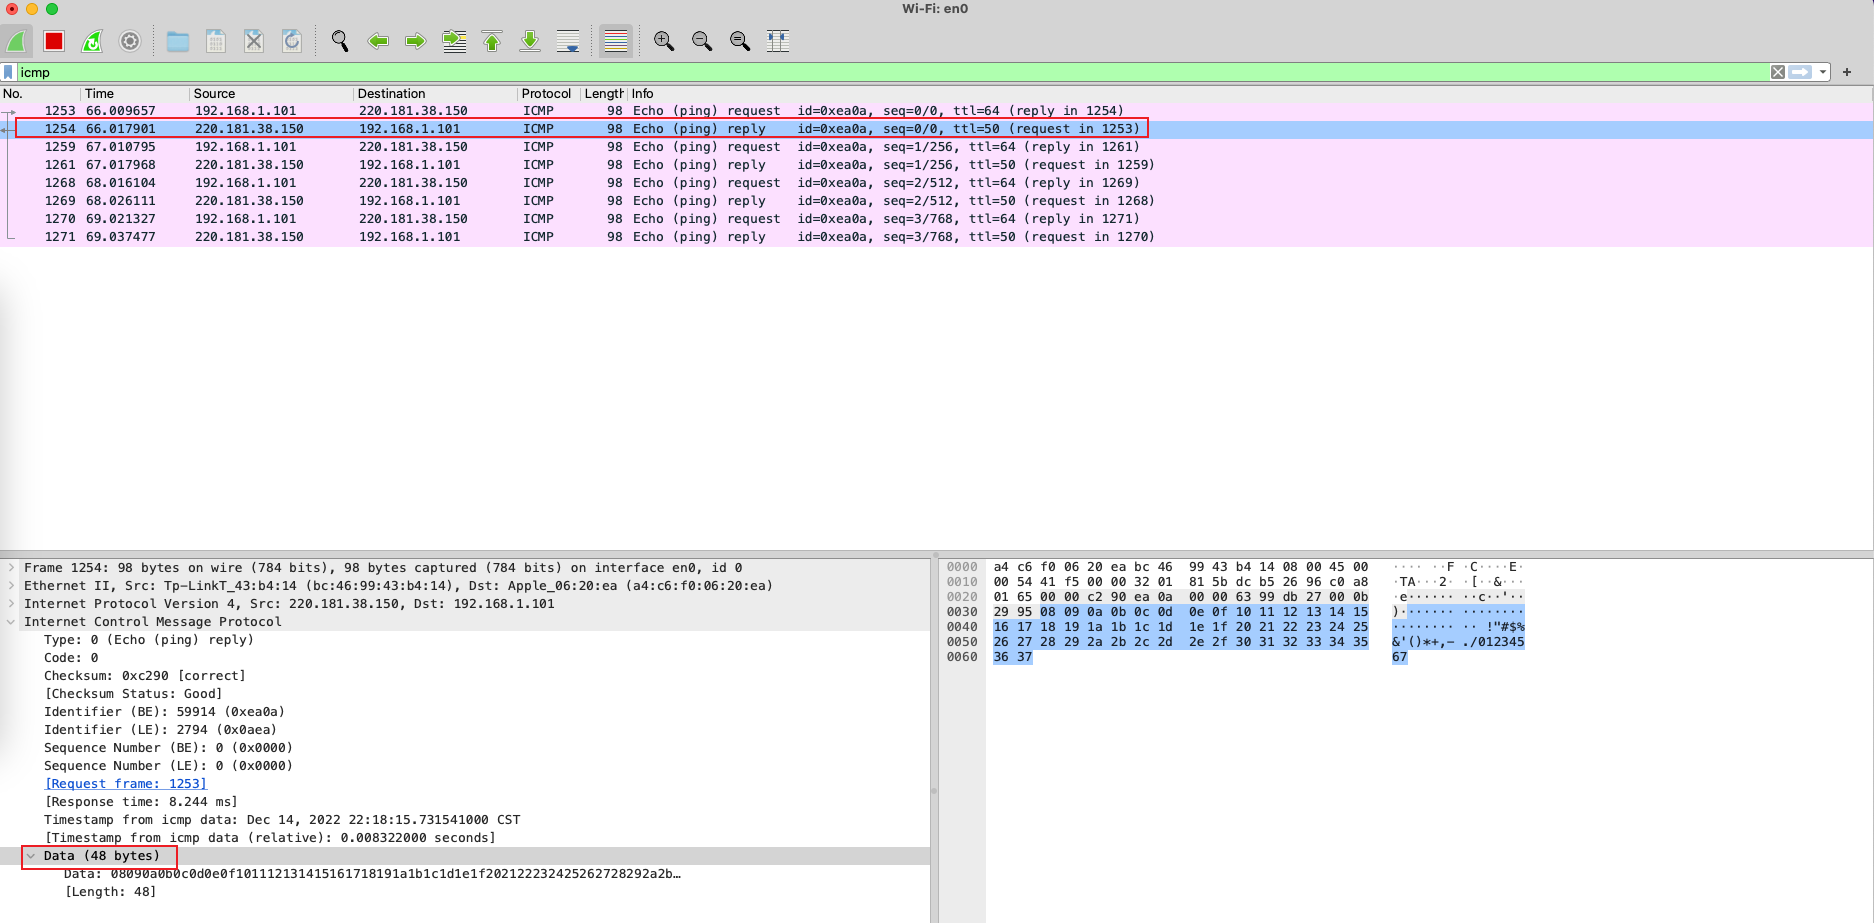Zoom out the main window text
The image size is (1874, 923).
tap(702, 41)
